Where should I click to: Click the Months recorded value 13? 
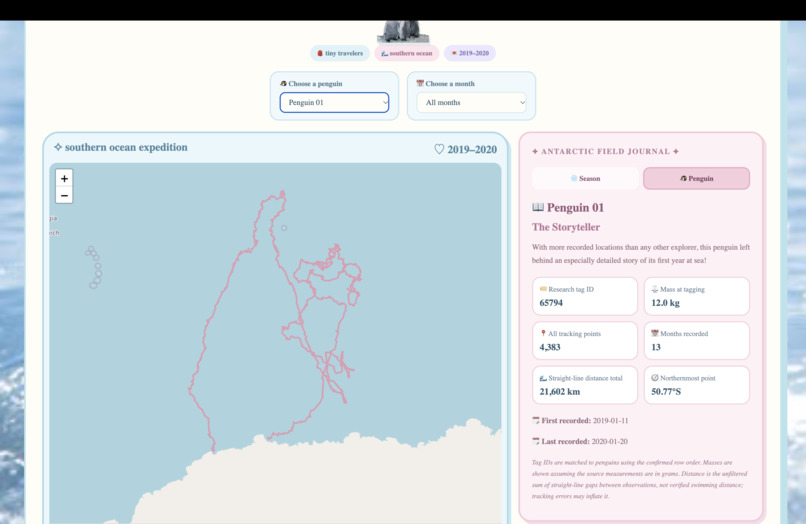point(656,347)
